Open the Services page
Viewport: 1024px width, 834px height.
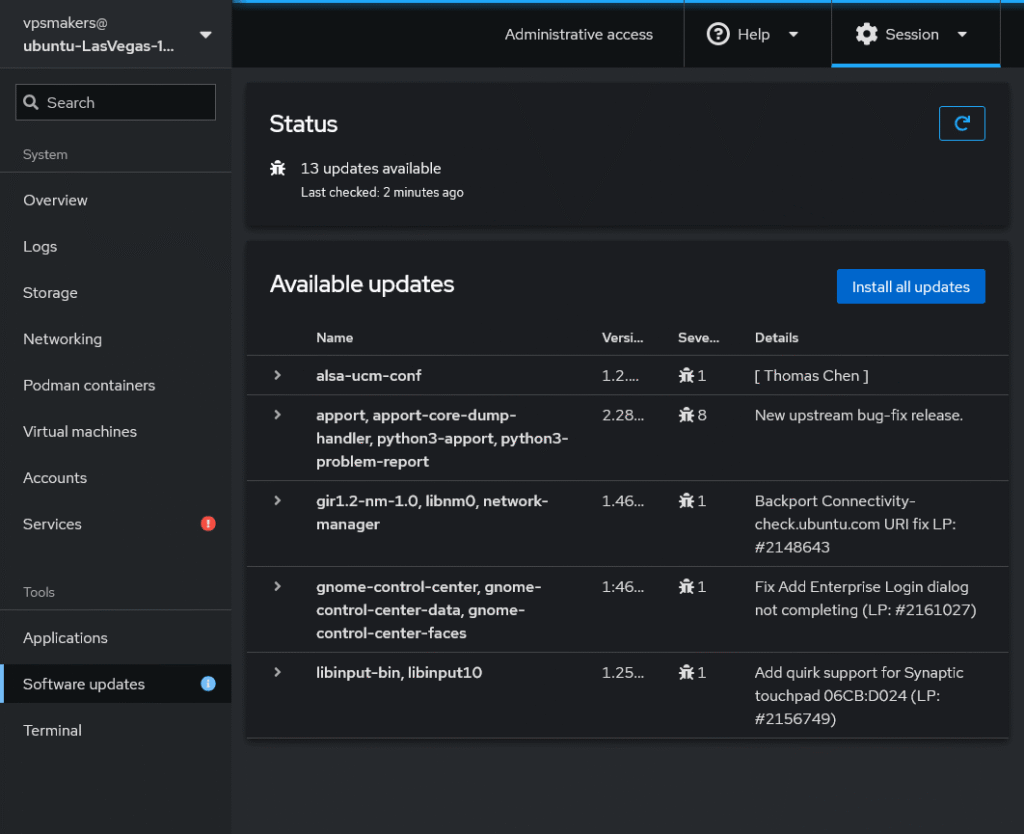[116, 524]
